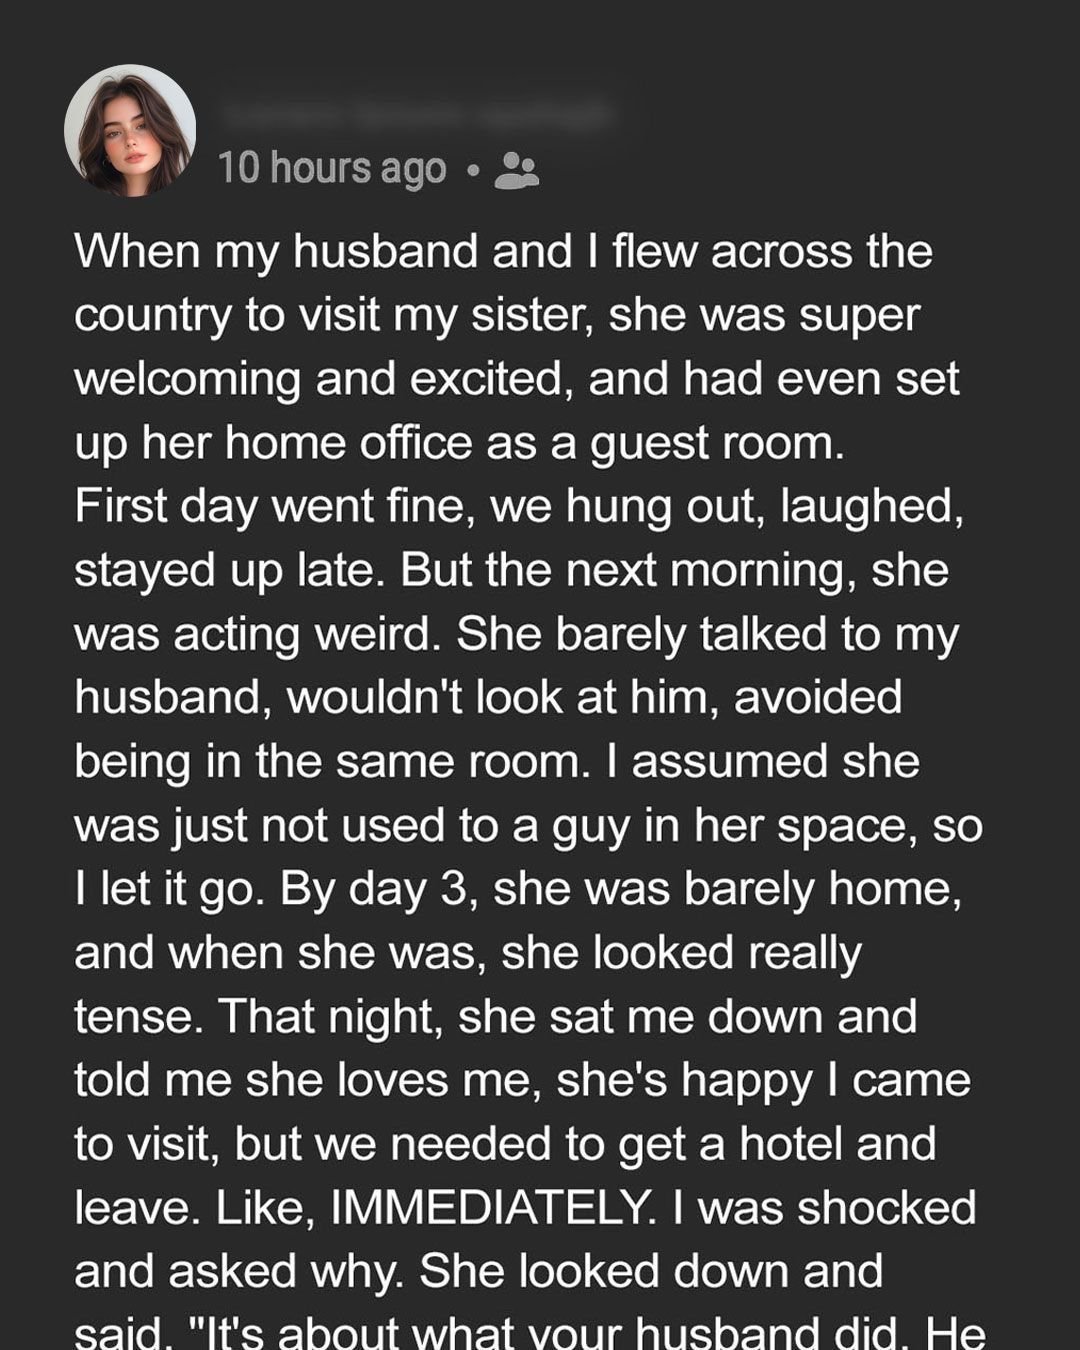Click the blurred author name

click(x=415, y=115)
